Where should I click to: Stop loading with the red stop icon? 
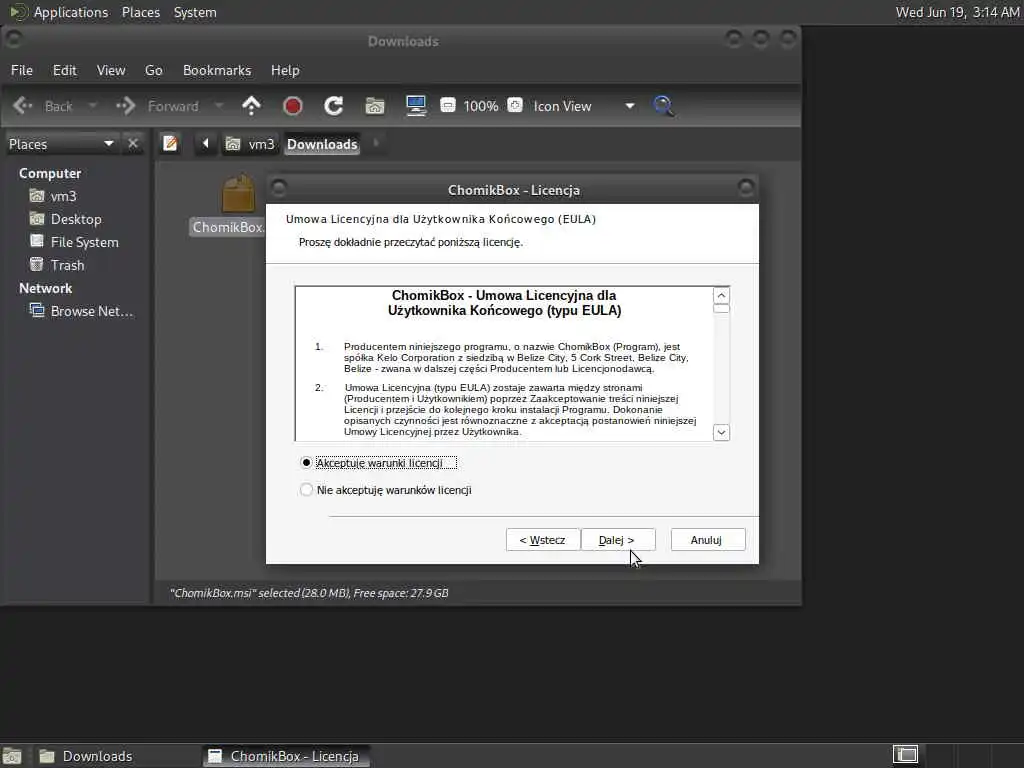[x=293, y=106]
